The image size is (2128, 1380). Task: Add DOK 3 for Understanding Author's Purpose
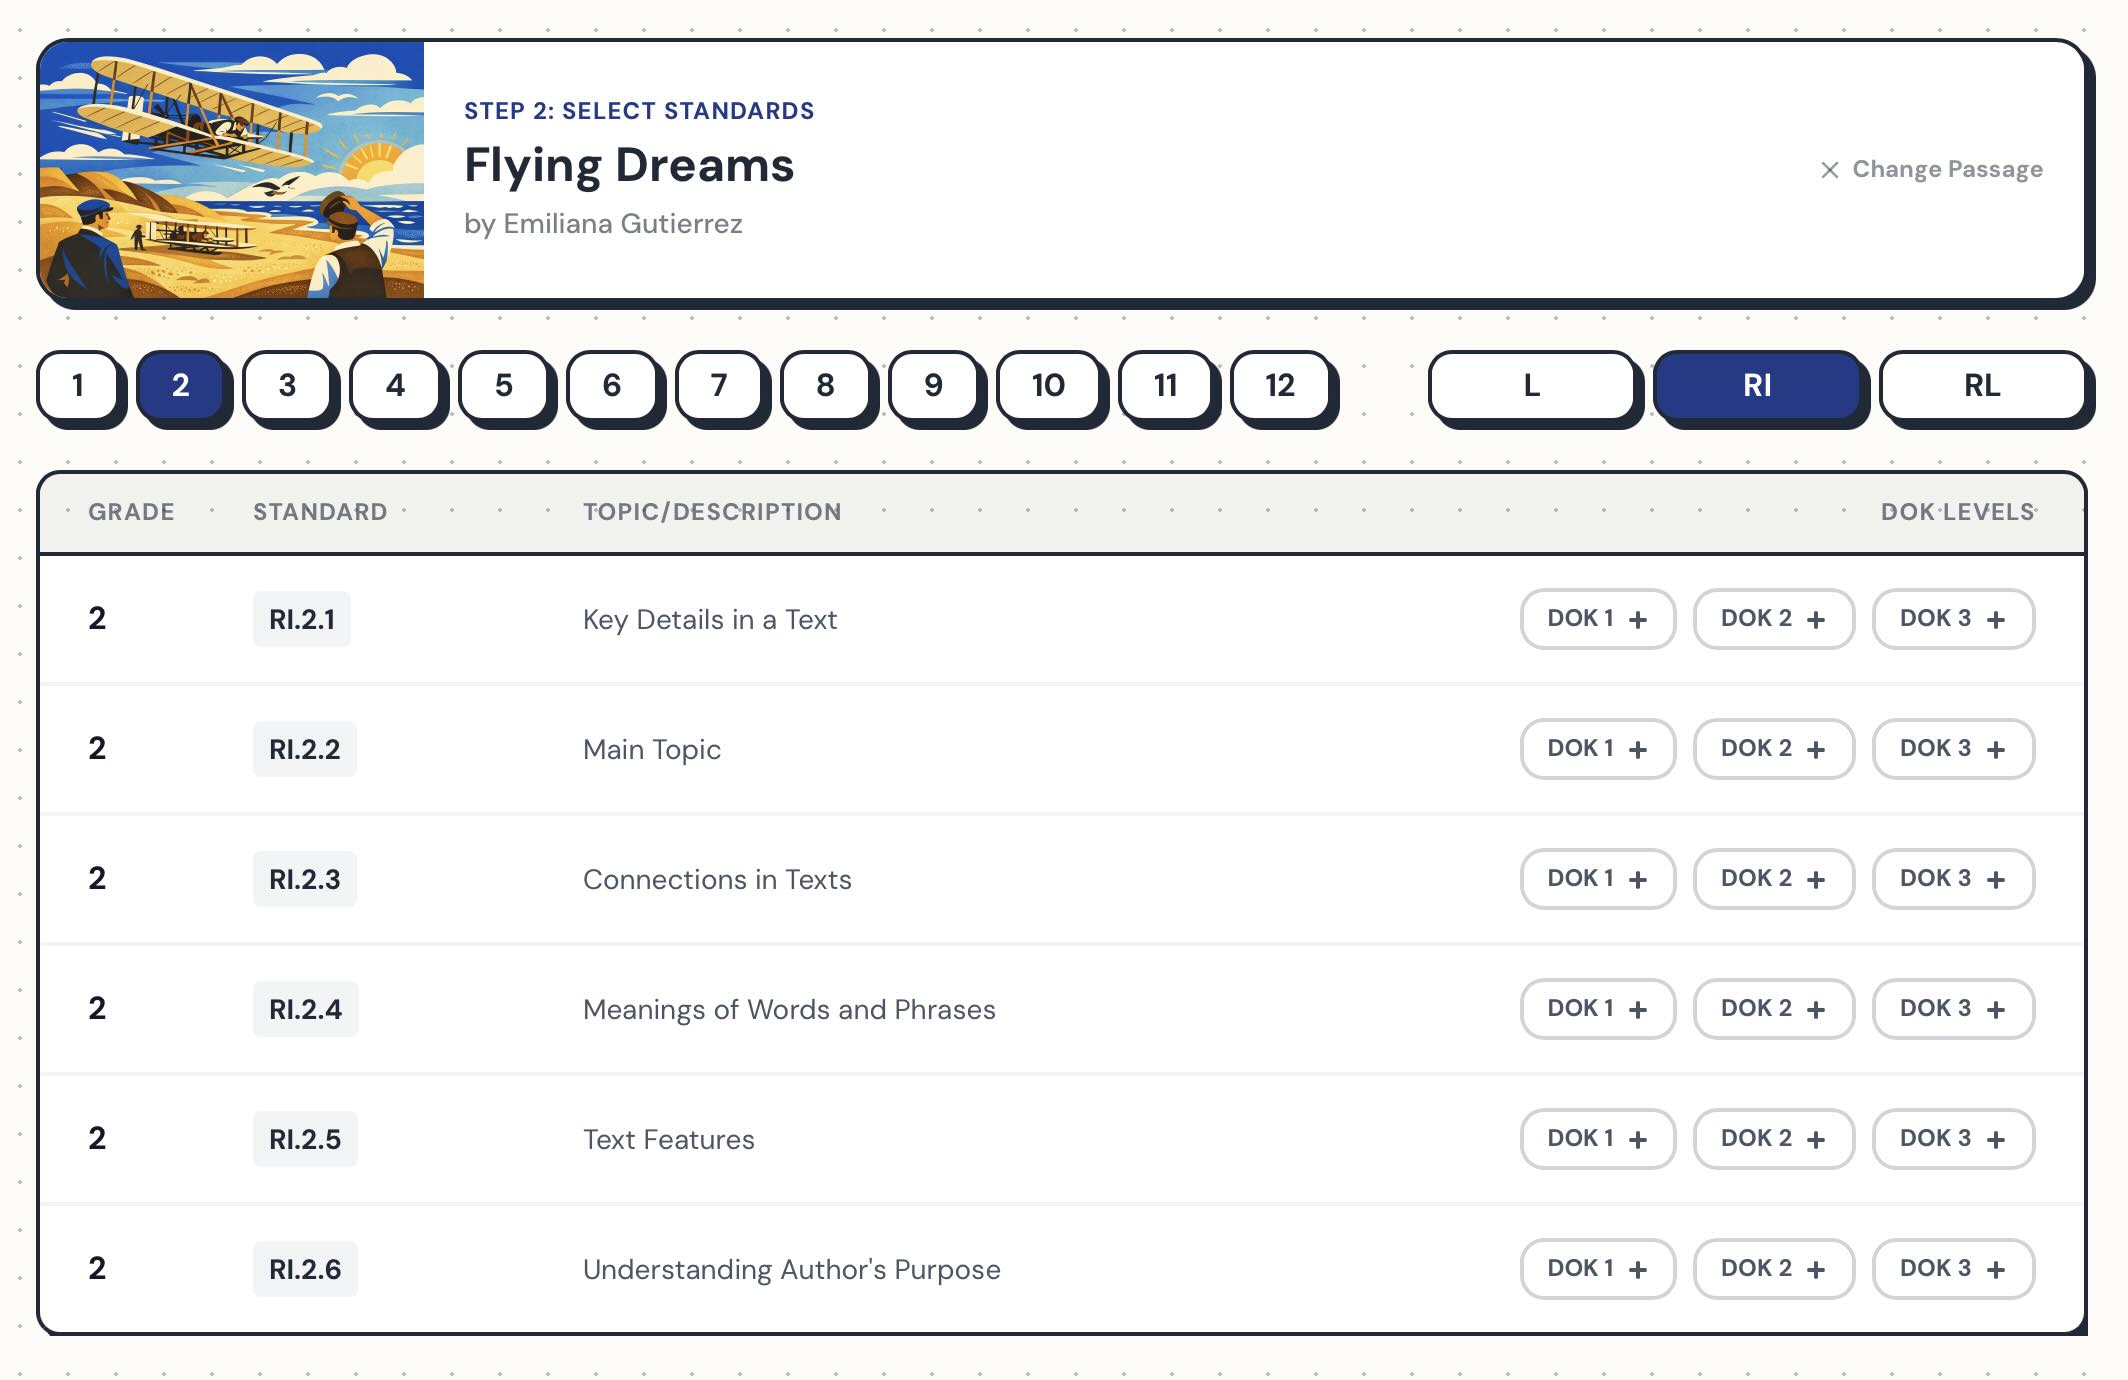point(1952,1268)
